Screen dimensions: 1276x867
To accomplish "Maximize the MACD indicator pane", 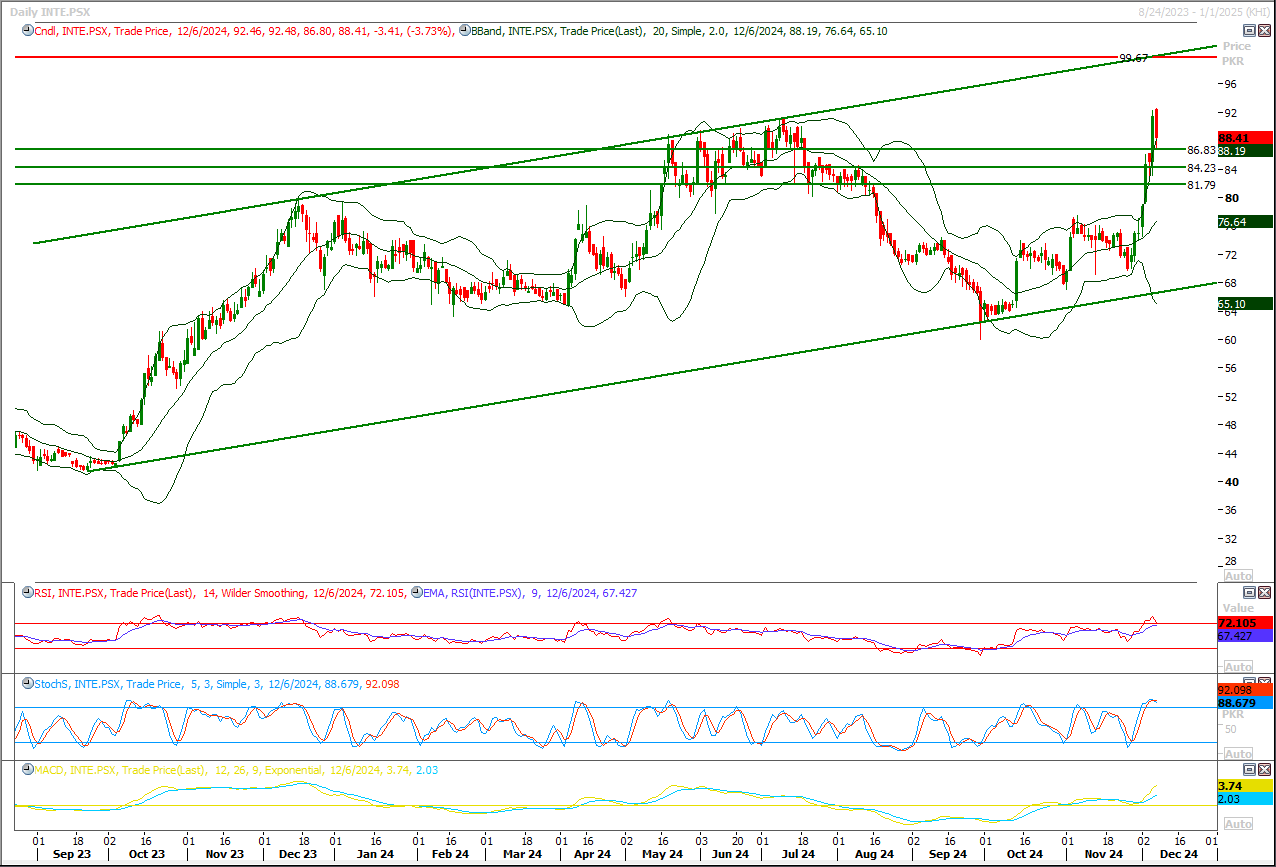I will tap(1250, 769).
